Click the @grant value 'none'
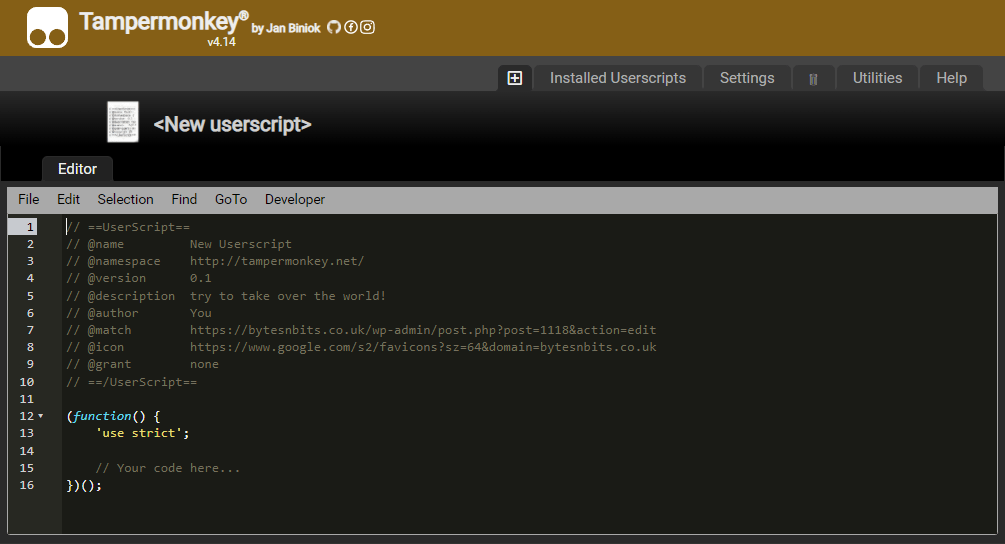Viewport: 1005px width, 544px height. [204, 364]
